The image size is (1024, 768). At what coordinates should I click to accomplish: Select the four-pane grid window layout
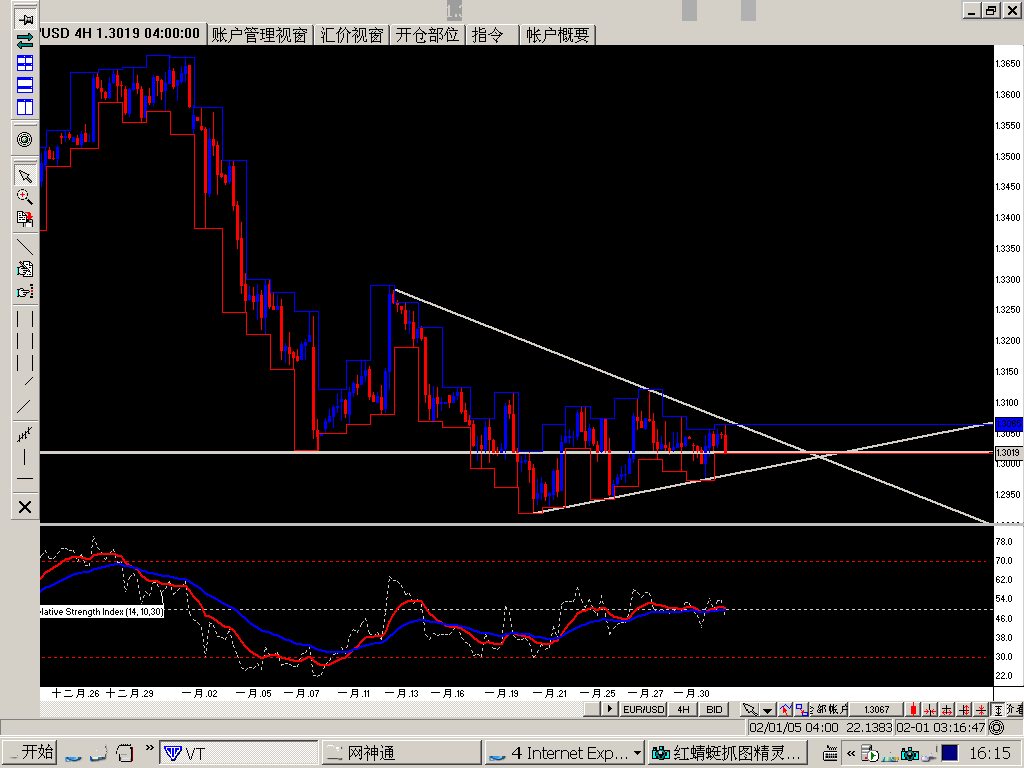[x=25, y=63]
